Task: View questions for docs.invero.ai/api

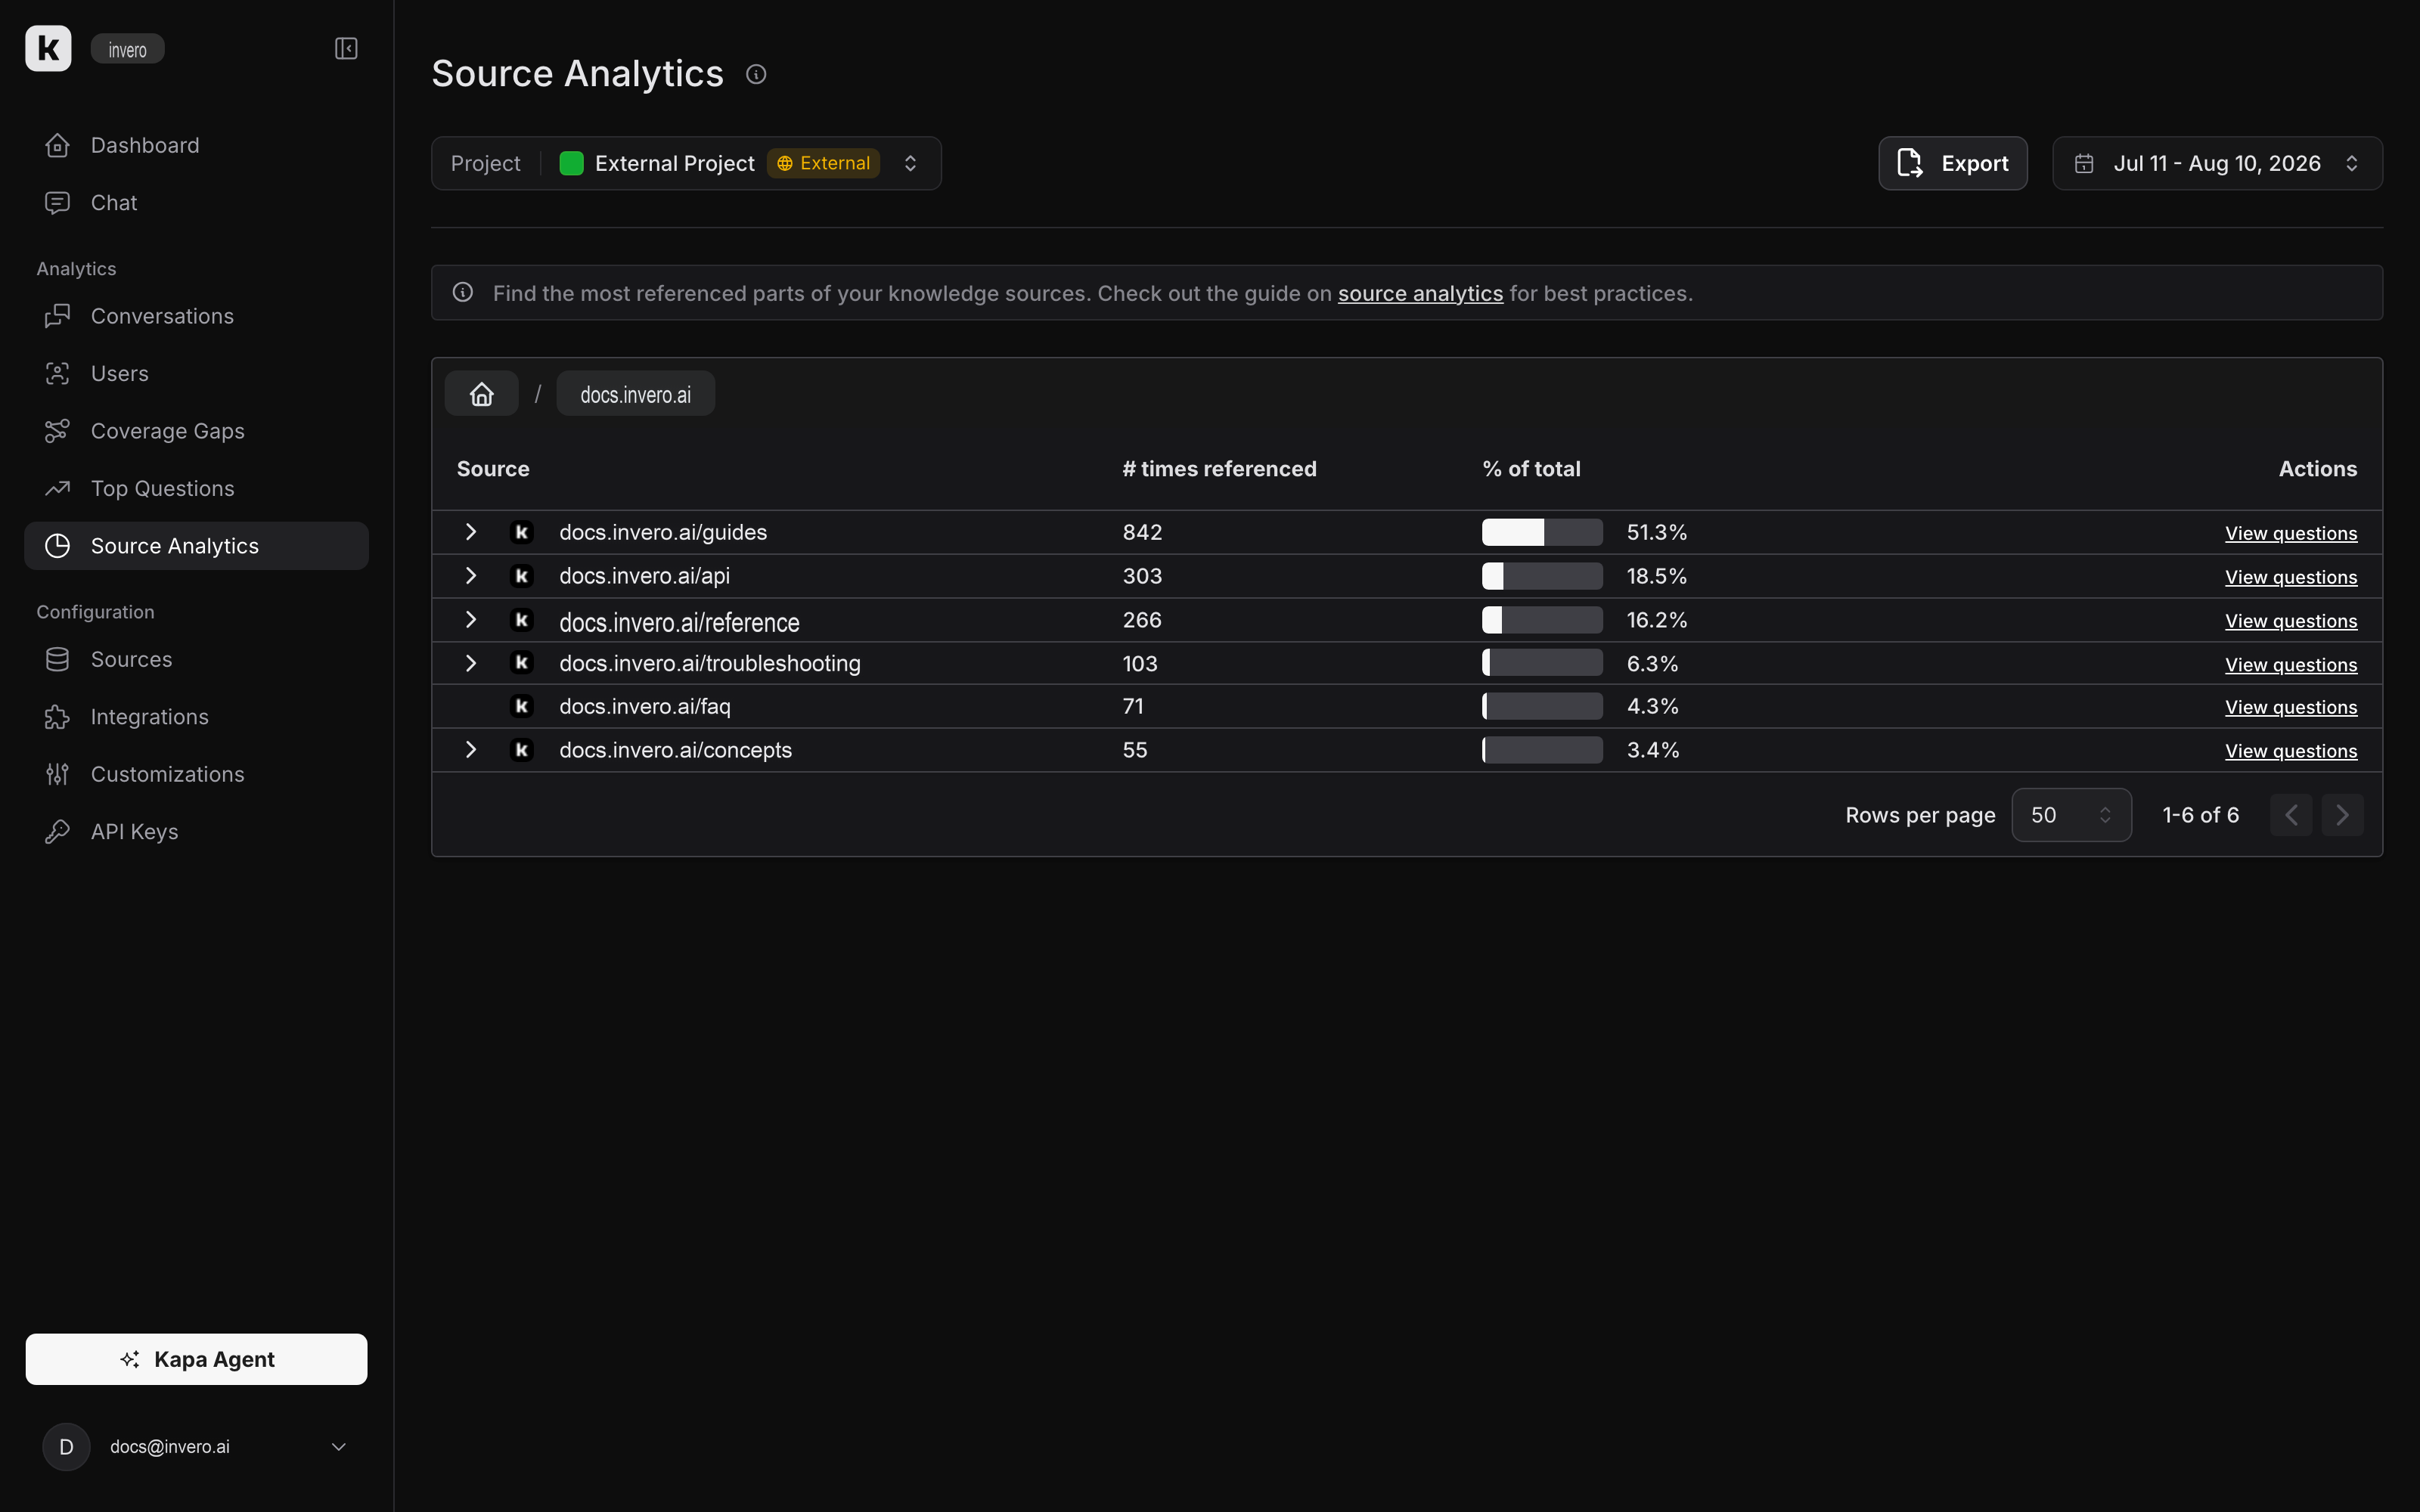Action: [2290, 577]
